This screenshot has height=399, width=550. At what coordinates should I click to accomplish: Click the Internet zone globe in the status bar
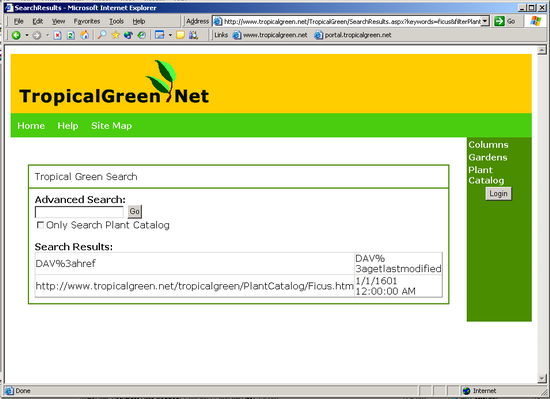(467, 391)
